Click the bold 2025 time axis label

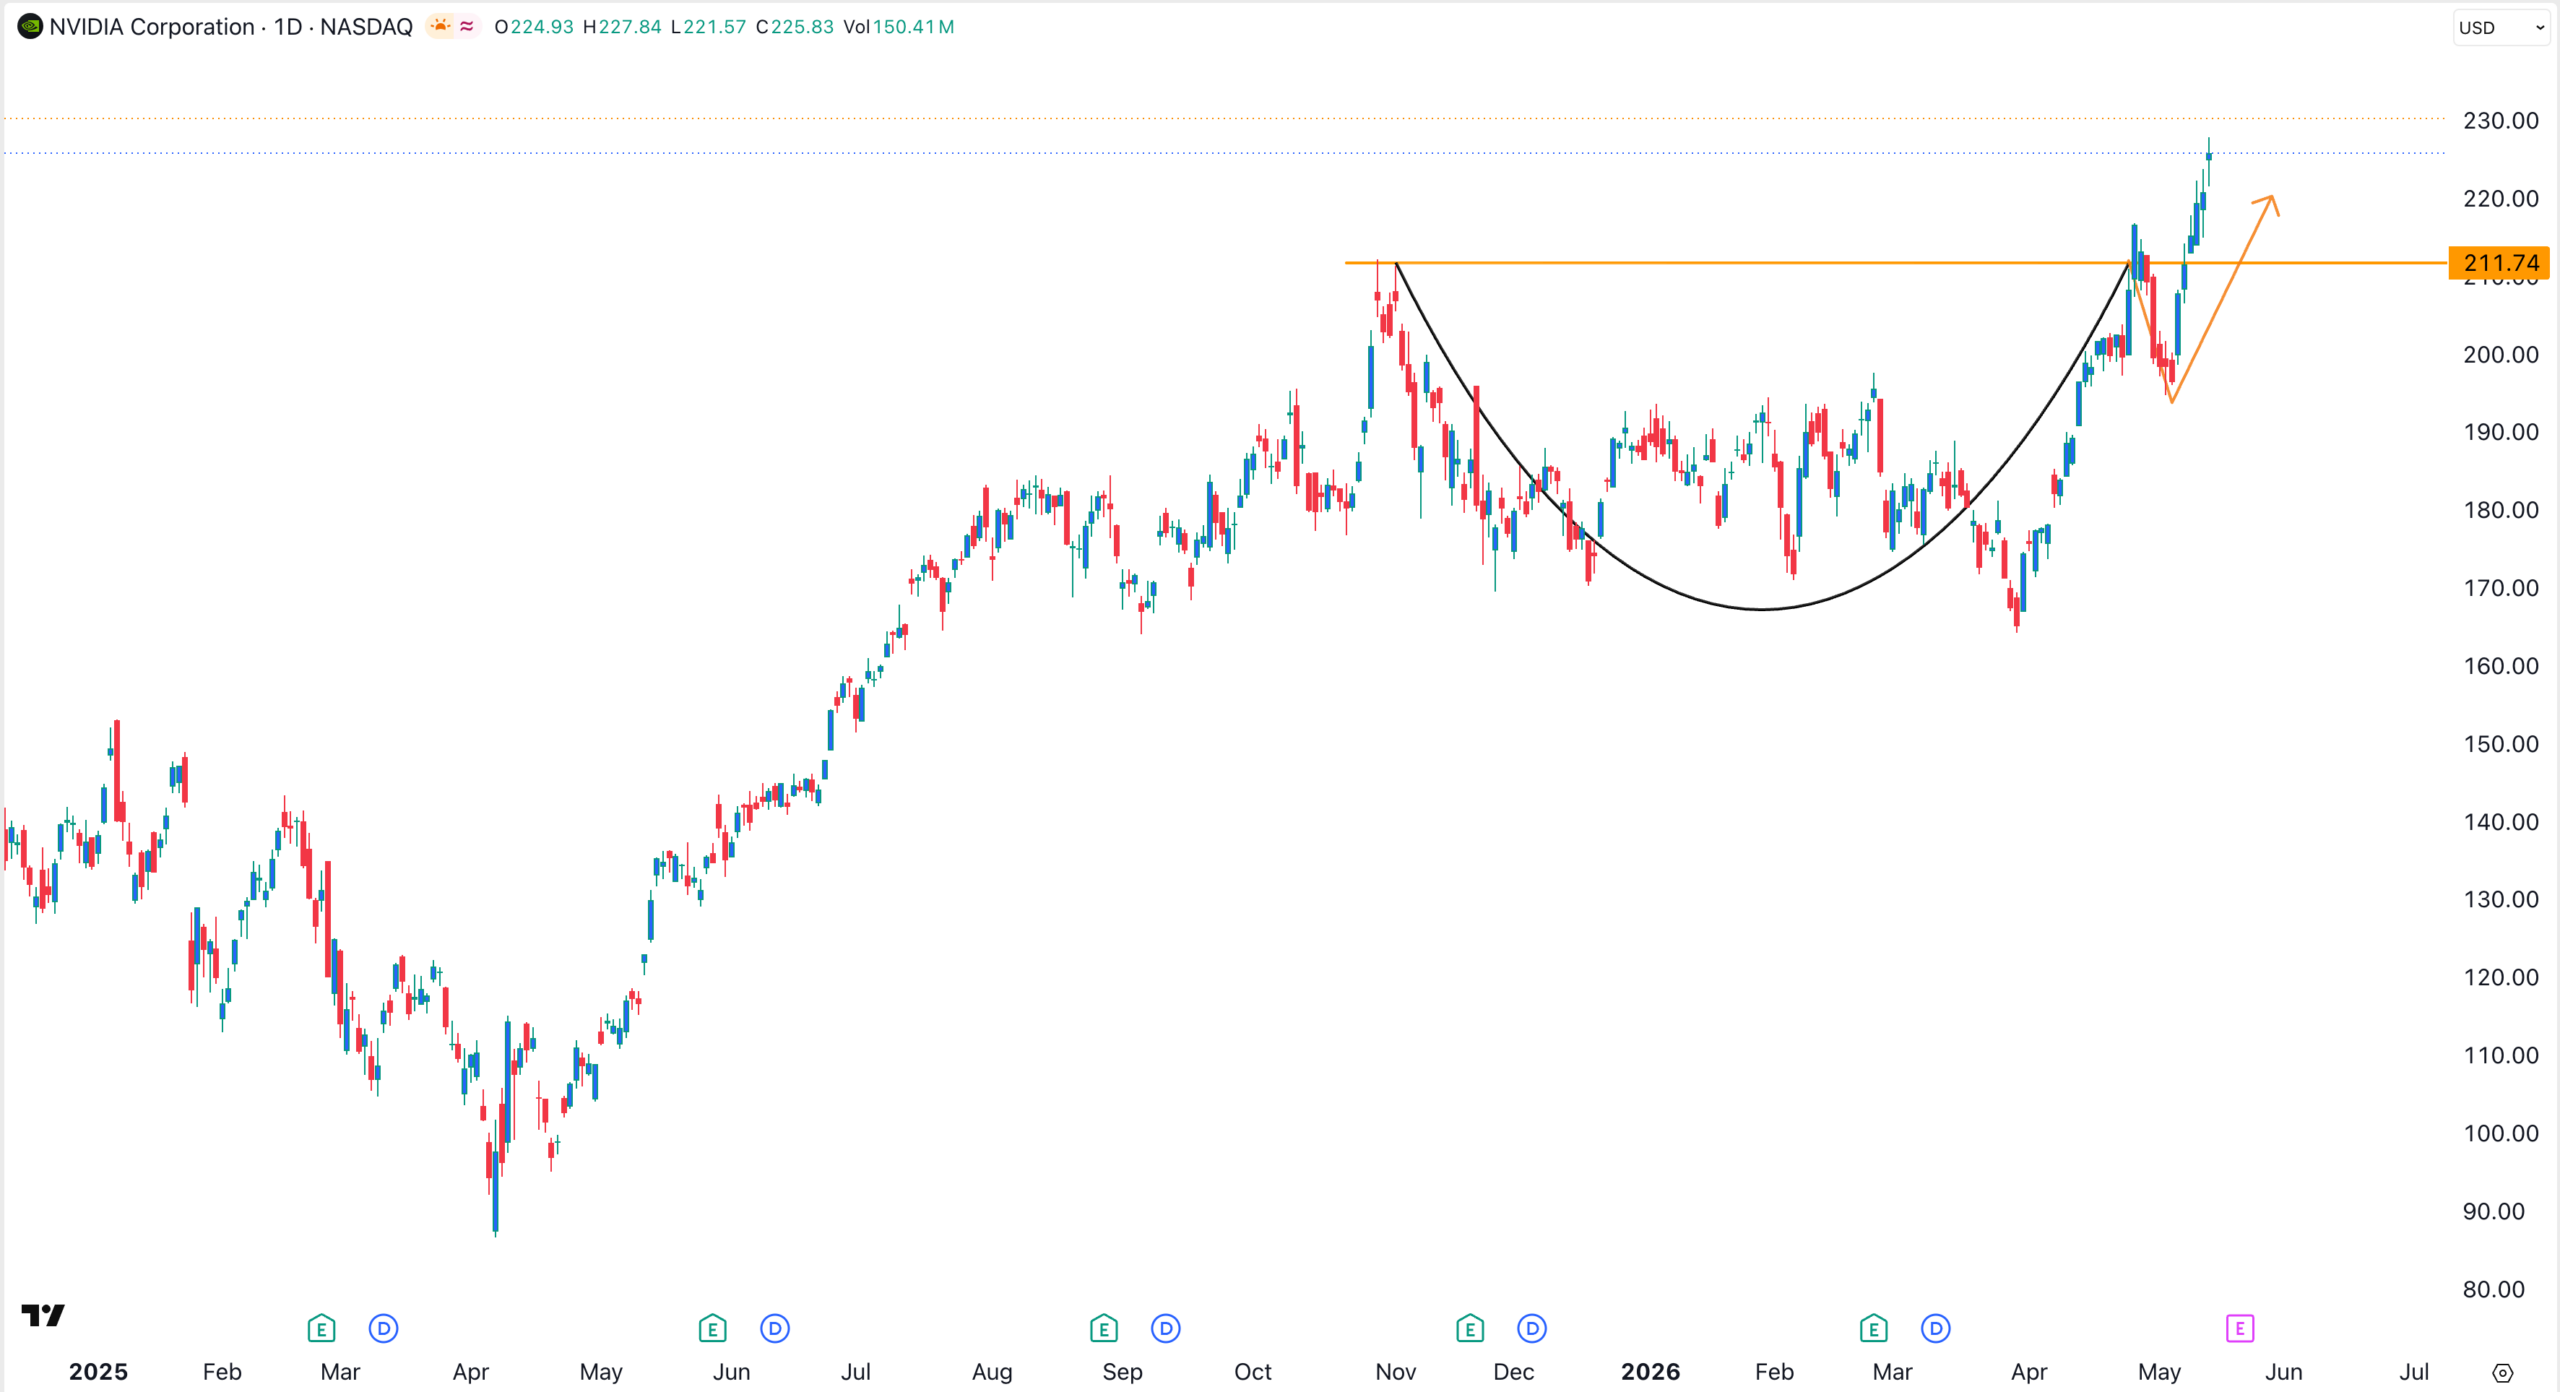click(x=98, y=1372)
